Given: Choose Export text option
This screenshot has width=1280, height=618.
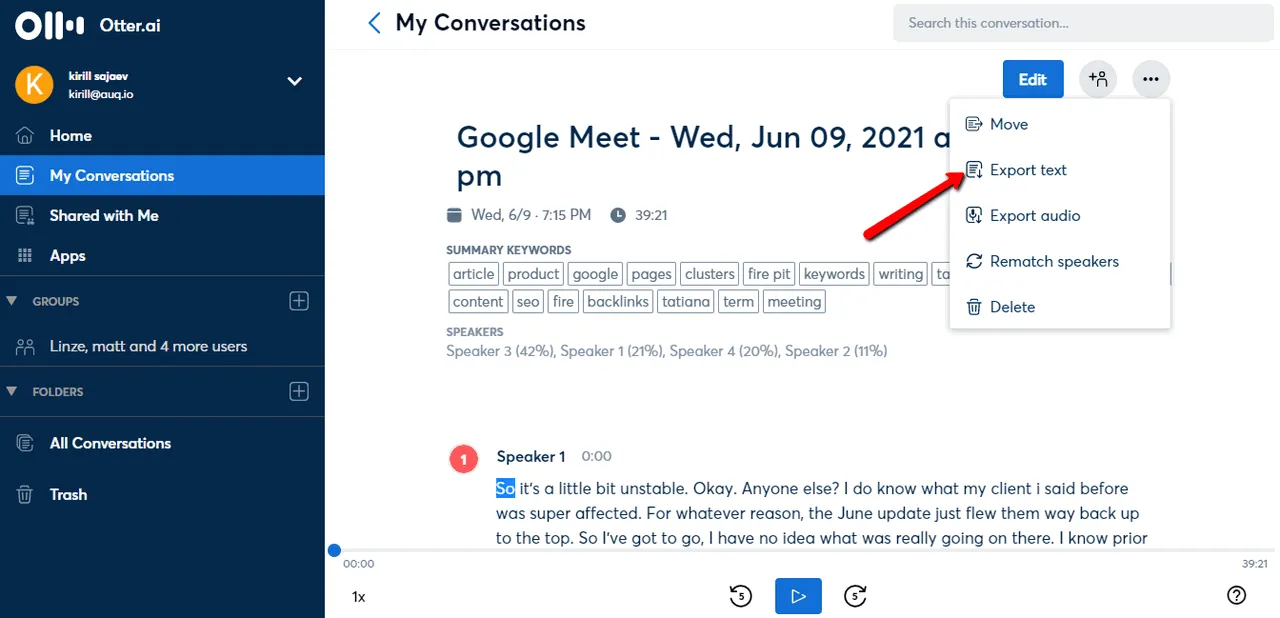Looking at the screenshot, I should (x=1060, y=170).
